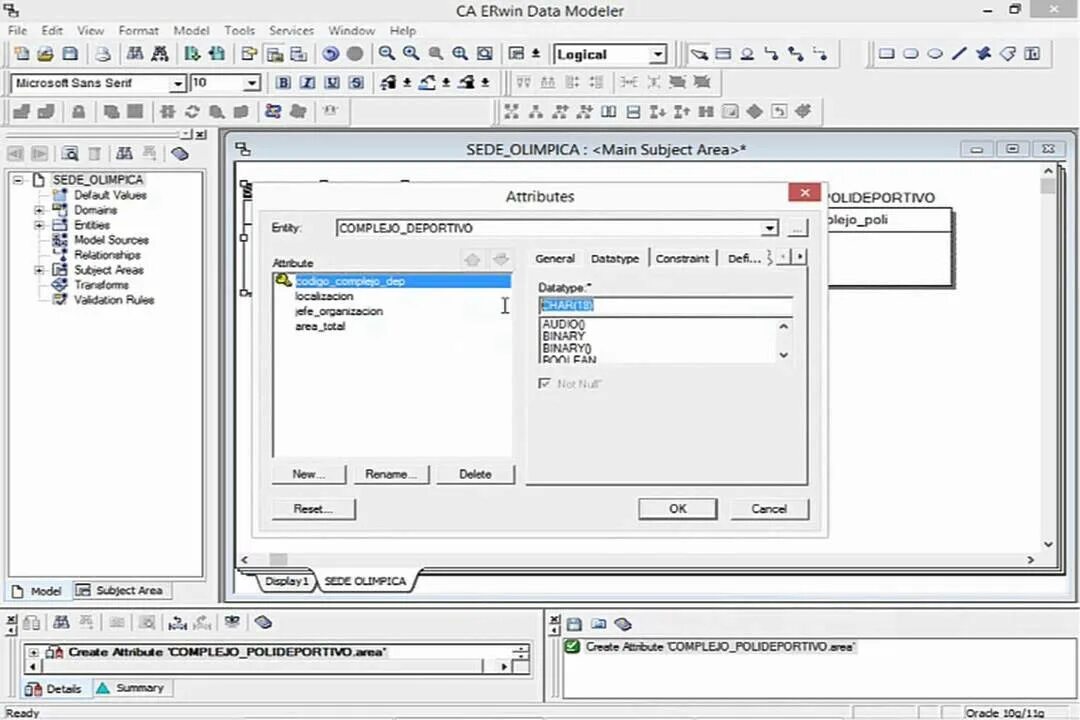Open the Entity COMPLEJO_DEPORTIVO dropdown
The height and width of the screenshot is (720, 1080).
[769, 228]
